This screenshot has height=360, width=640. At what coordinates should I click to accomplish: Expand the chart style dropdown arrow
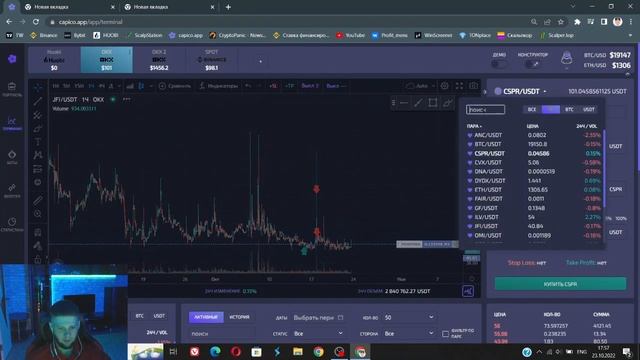point(151,86)
